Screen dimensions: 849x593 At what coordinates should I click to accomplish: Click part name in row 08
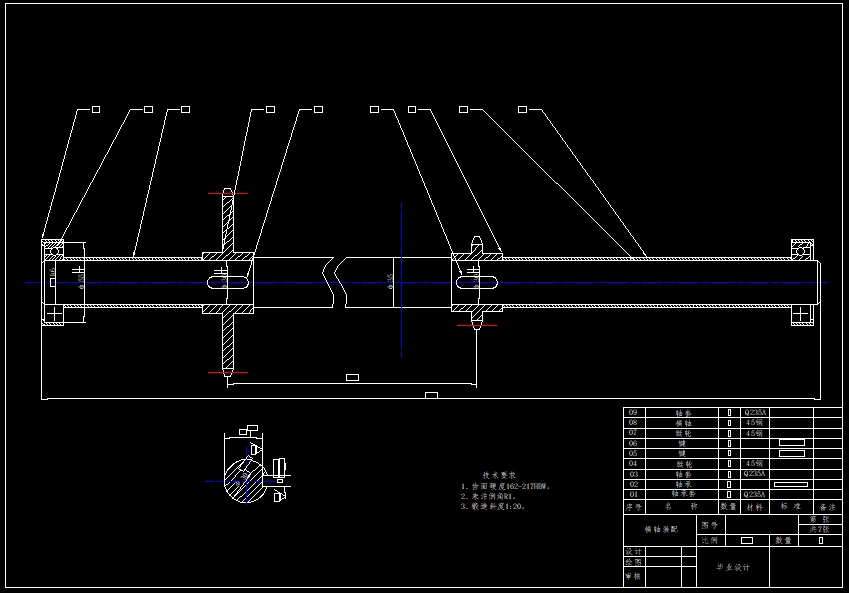(x=683, y=423)
